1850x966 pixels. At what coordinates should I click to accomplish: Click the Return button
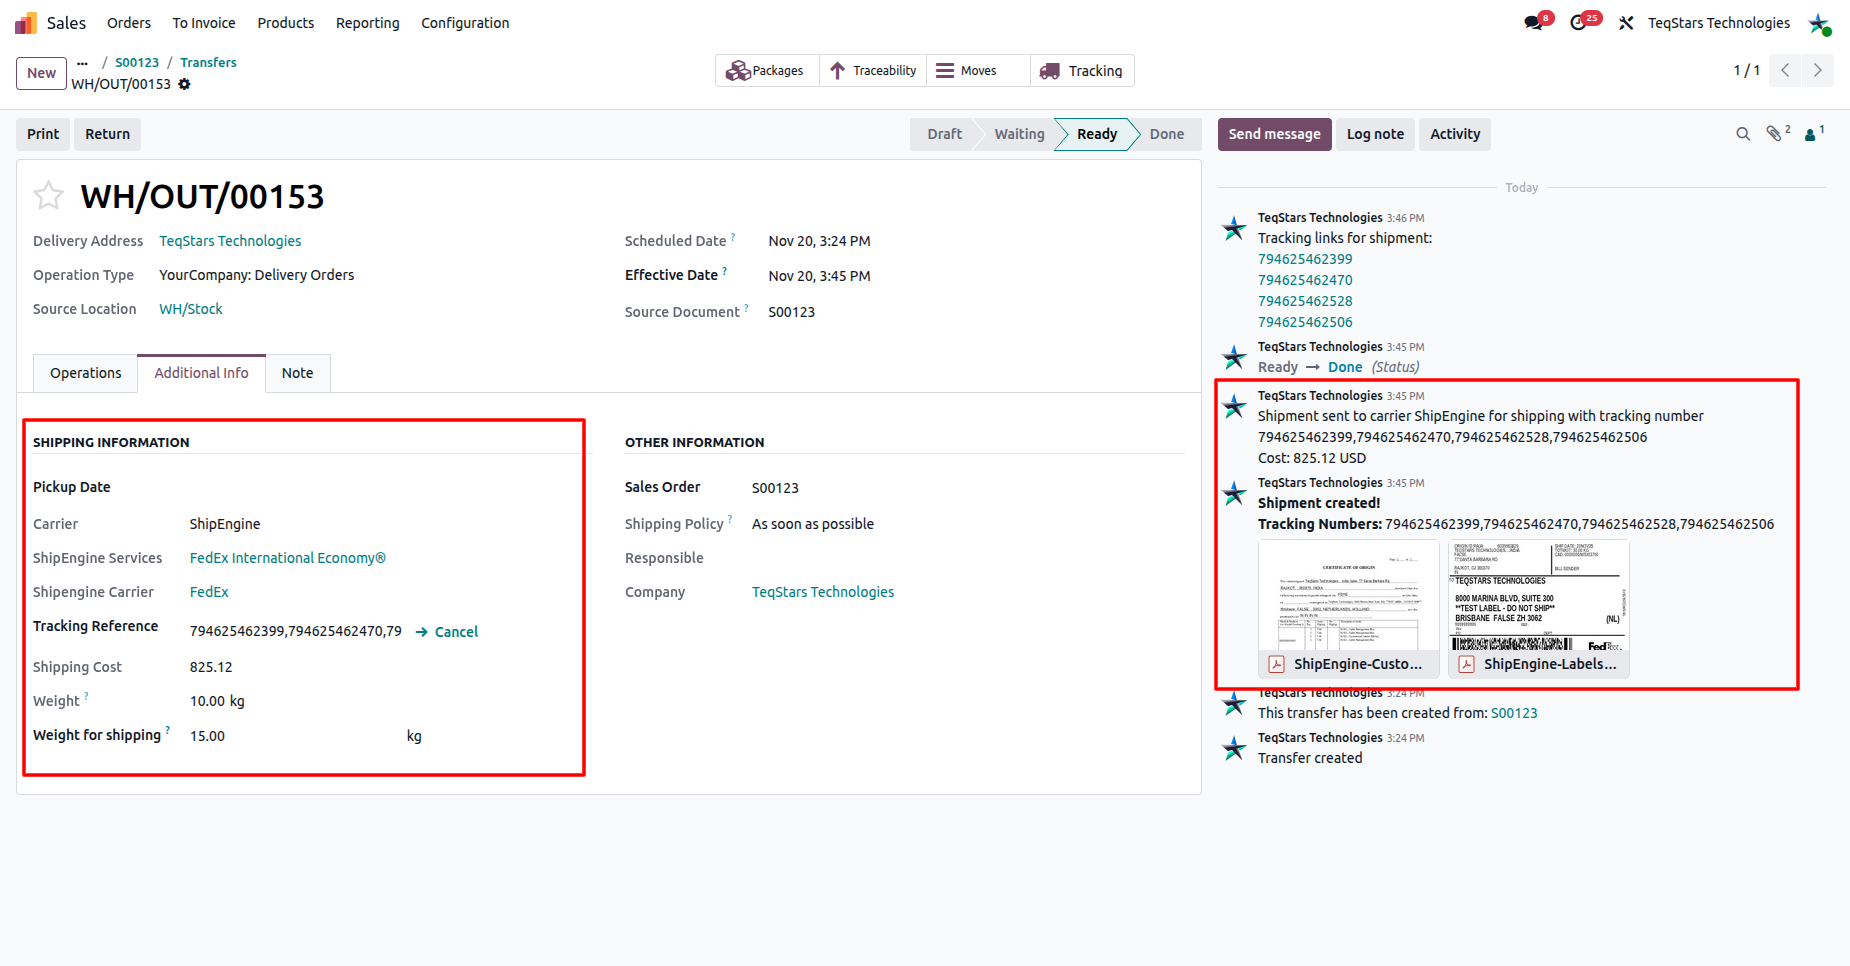pos(107,134)
